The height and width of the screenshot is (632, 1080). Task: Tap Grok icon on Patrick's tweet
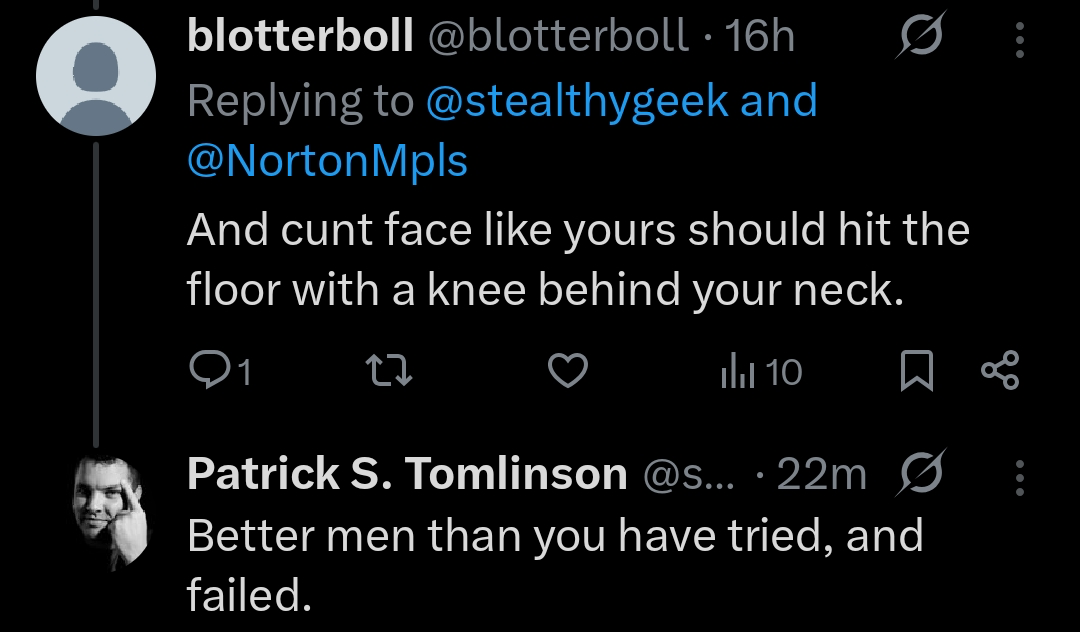coord(921,472)
